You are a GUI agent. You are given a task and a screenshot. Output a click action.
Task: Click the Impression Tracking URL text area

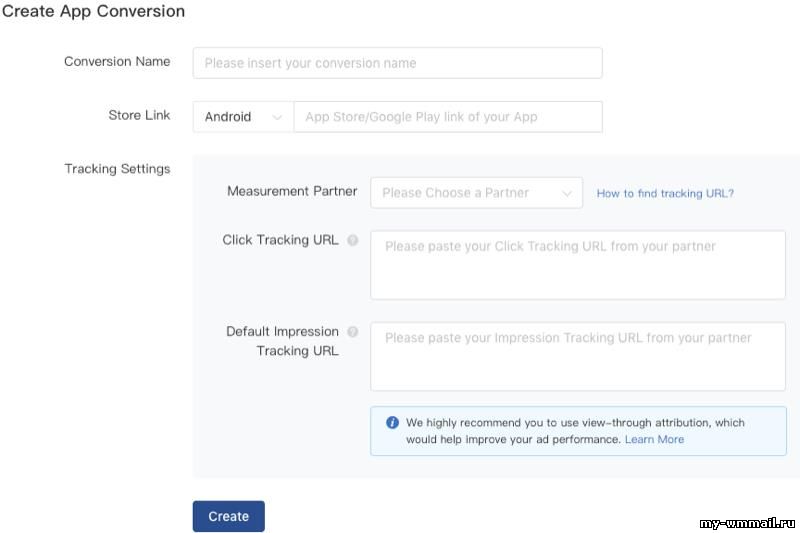coord(578,356)
